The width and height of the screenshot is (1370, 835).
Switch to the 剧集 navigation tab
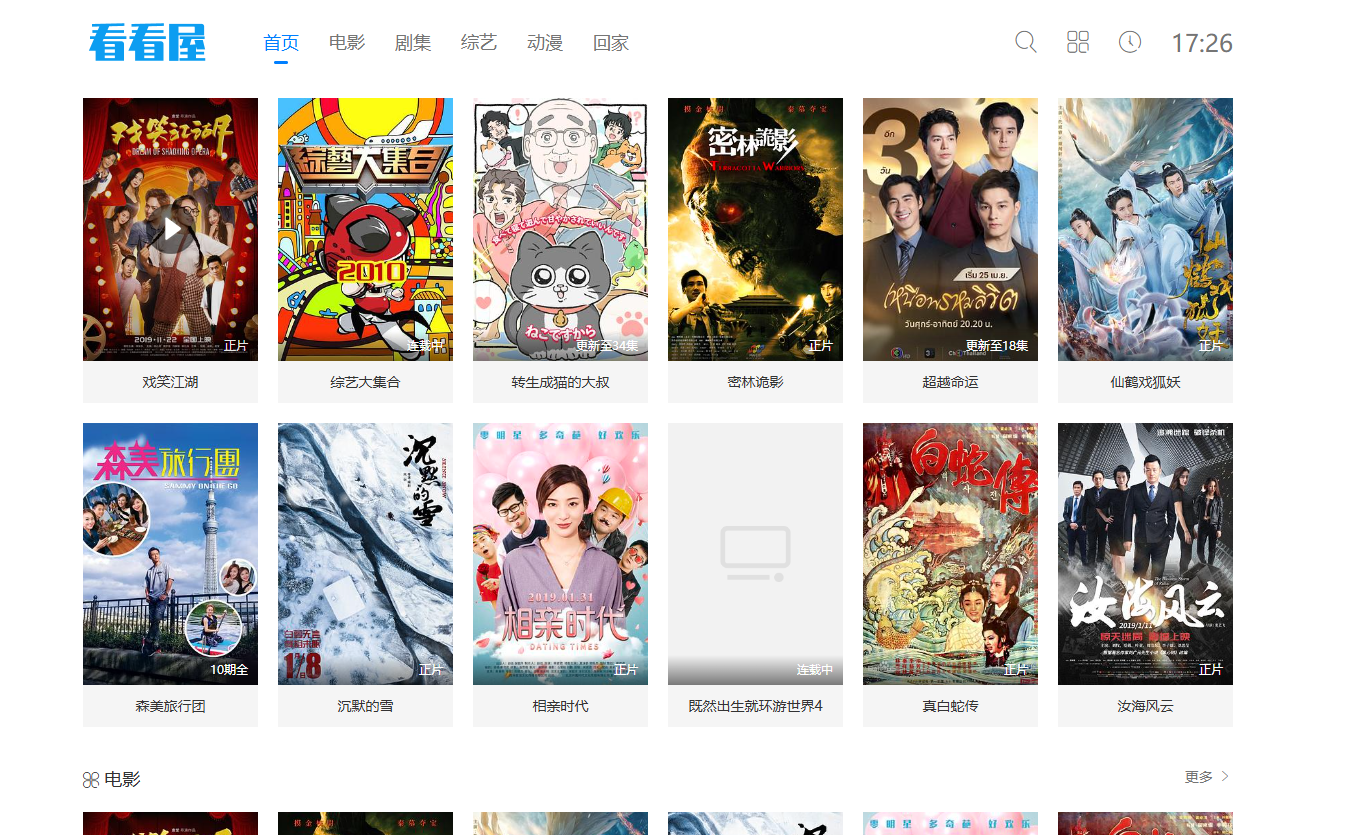tap(413, 43)
